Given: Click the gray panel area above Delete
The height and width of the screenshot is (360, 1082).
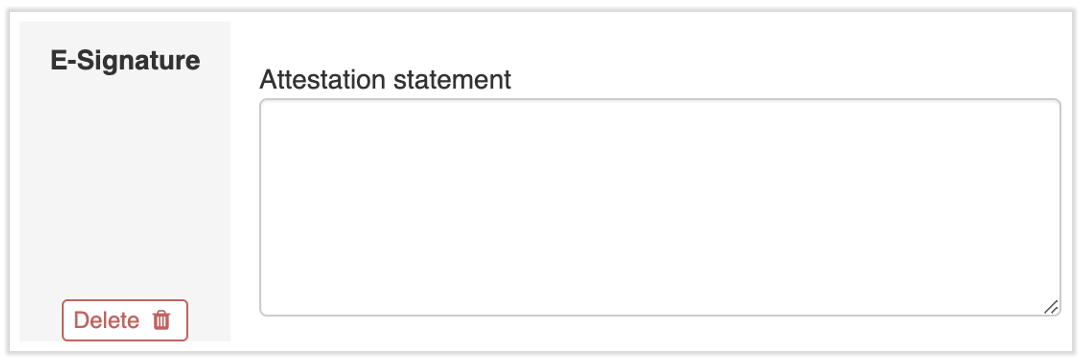Looking at the screenshot, I should [x=125, y=186].
